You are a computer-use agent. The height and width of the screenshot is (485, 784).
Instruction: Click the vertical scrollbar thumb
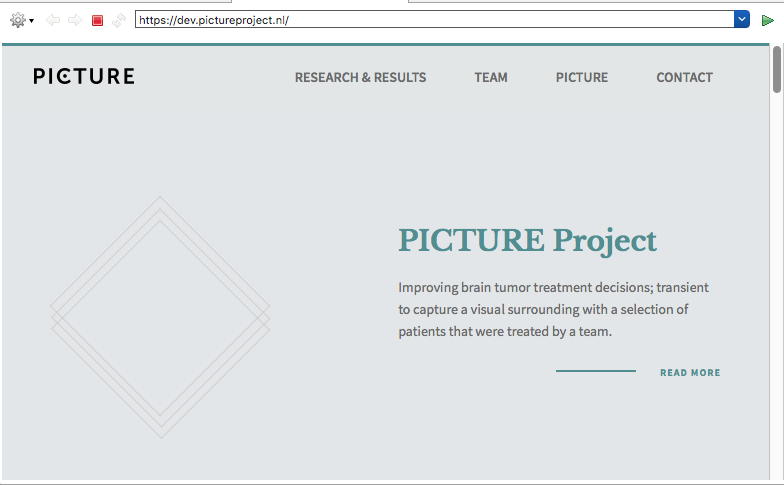click(x=777, y=70)
